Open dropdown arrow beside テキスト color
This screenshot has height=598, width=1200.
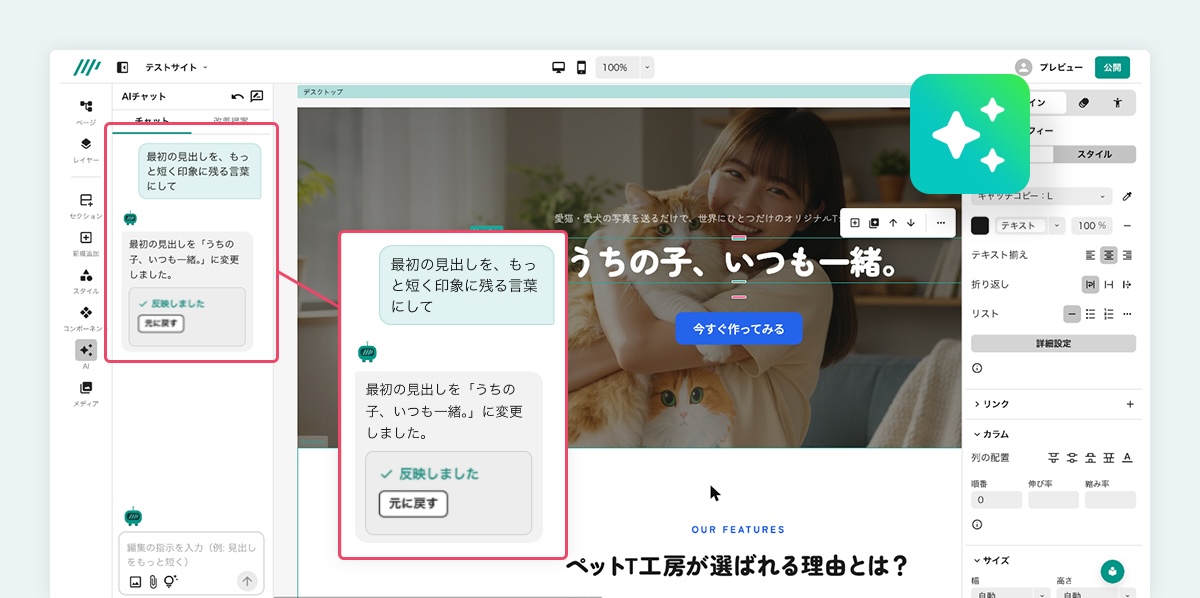tap(1056, 226)
